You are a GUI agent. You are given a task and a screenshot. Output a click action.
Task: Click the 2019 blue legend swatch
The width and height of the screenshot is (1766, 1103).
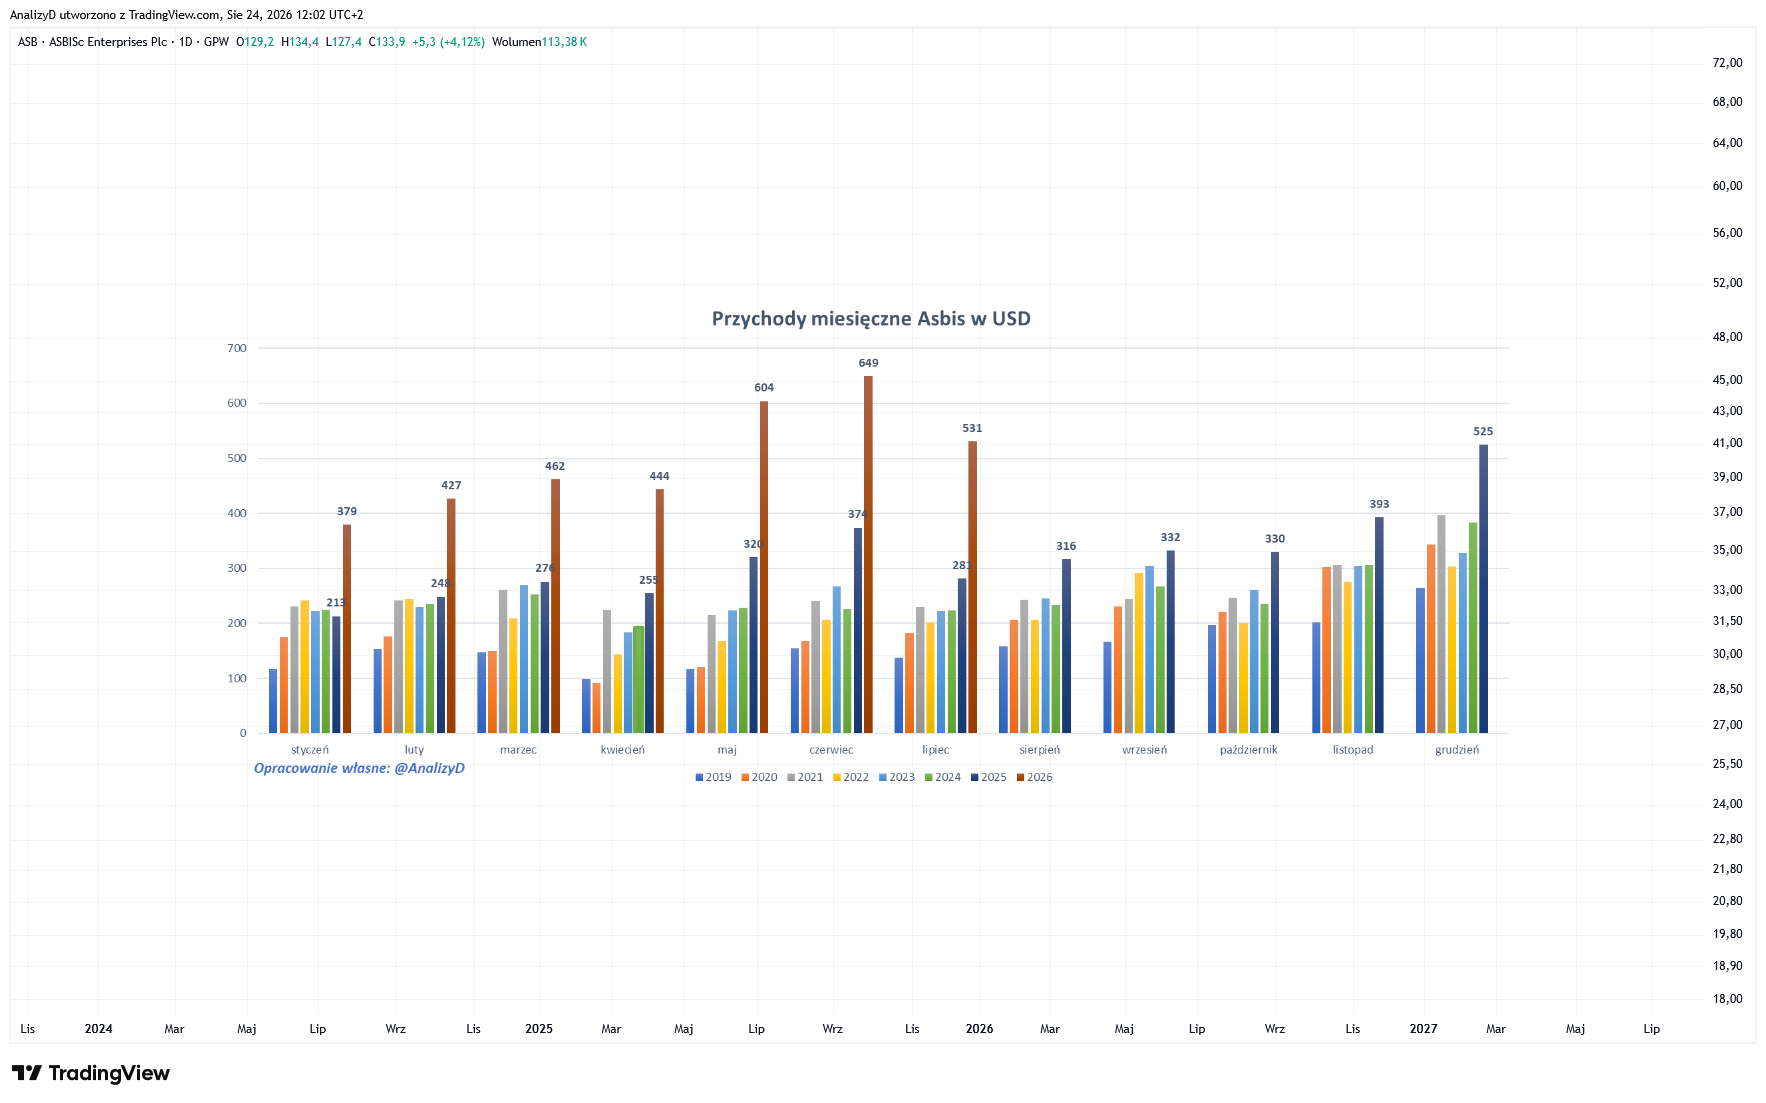tap(699, 777)
